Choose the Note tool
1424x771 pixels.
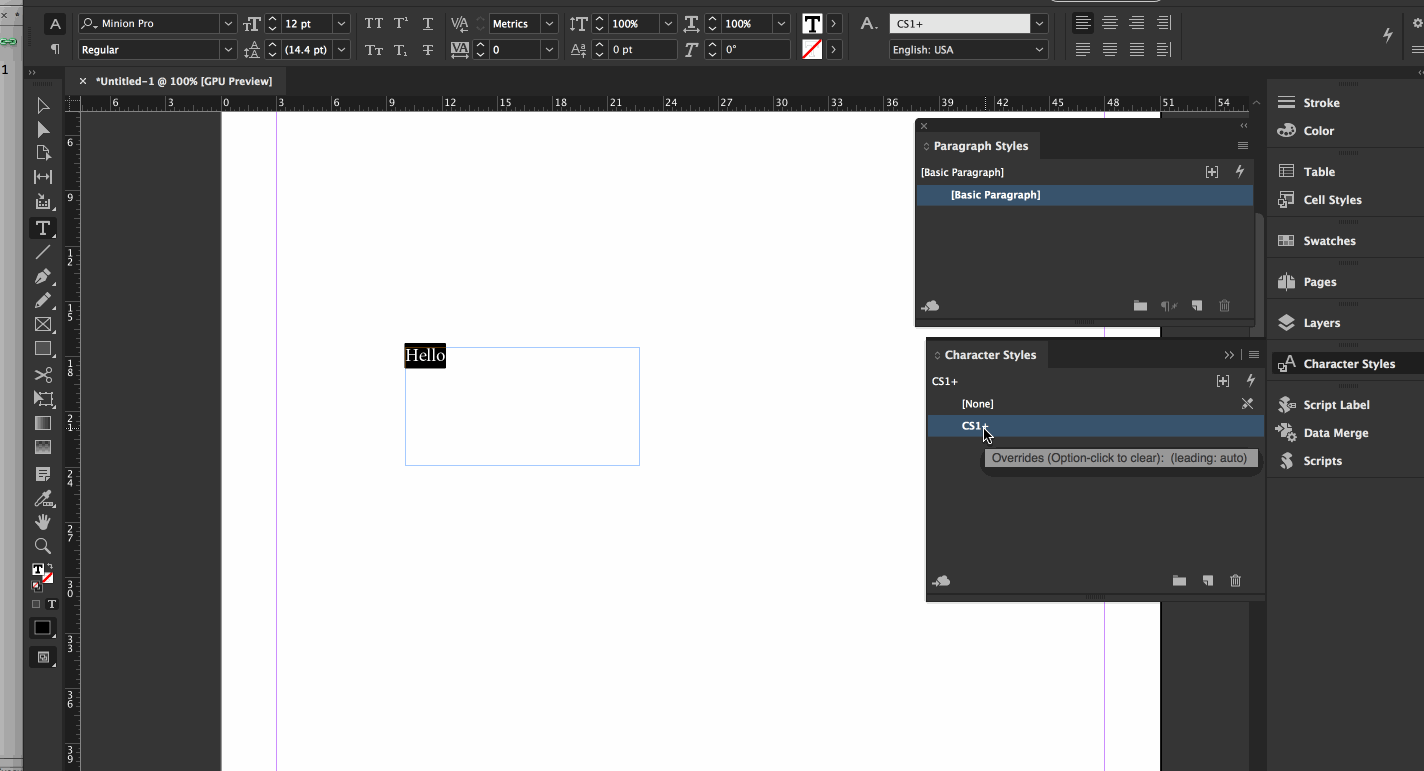[x=43, y=473]
